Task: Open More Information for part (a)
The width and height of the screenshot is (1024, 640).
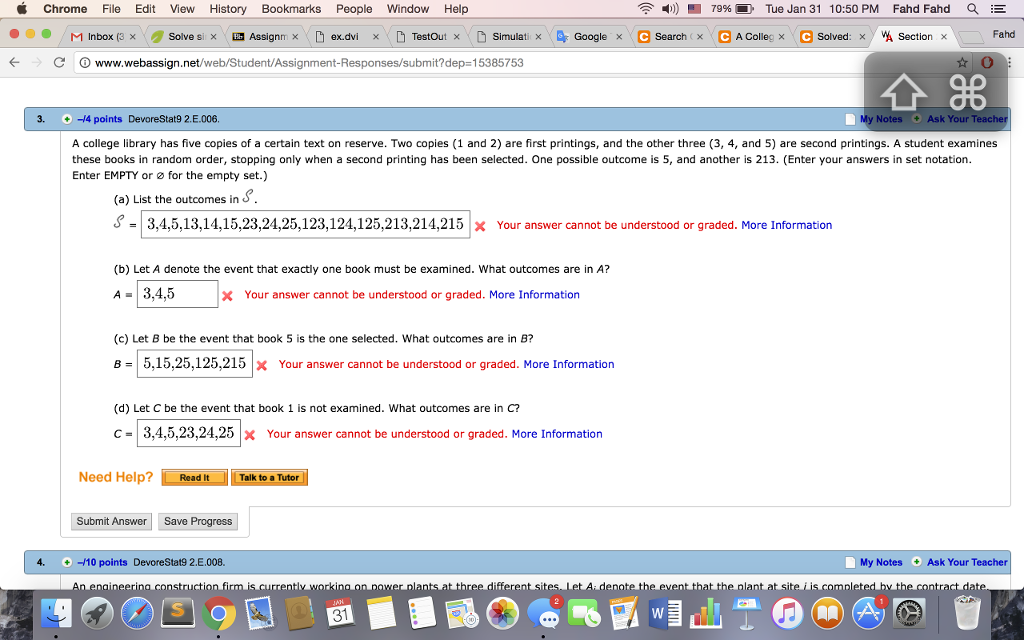Action: click(788, 225)
